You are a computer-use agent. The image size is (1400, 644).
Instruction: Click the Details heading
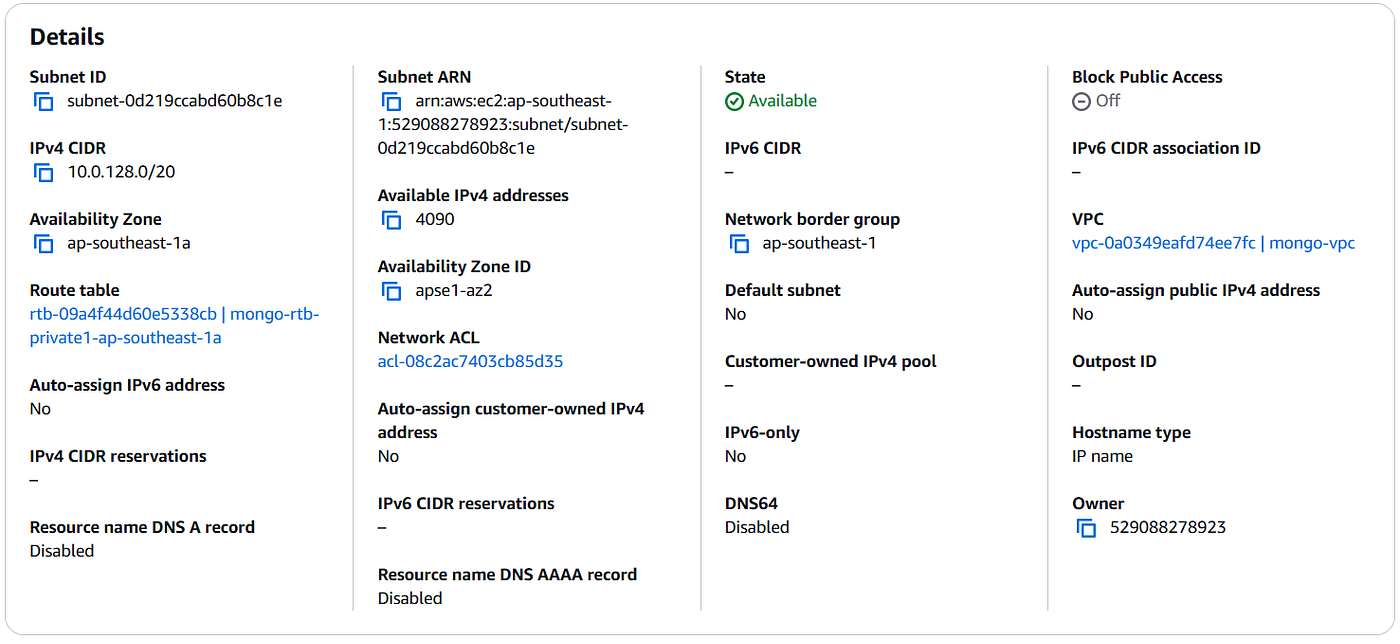[x=67, y=38]
